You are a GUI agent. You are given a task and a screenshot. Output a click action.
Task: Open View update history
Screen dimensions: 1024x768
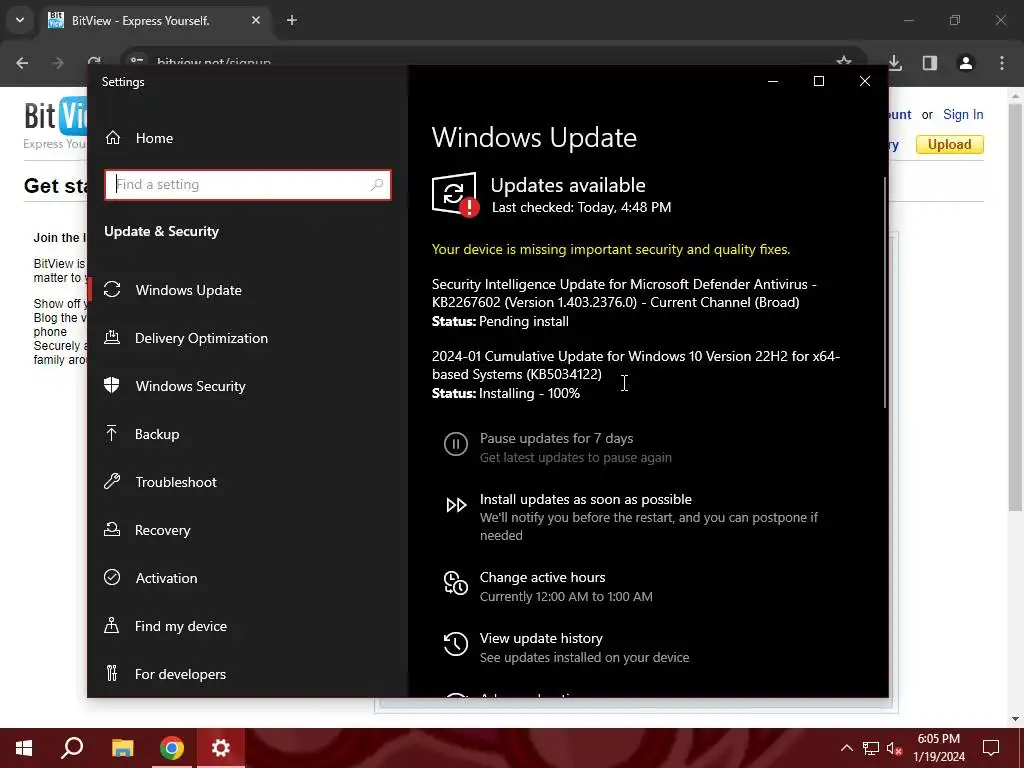[x=541, y=638]
